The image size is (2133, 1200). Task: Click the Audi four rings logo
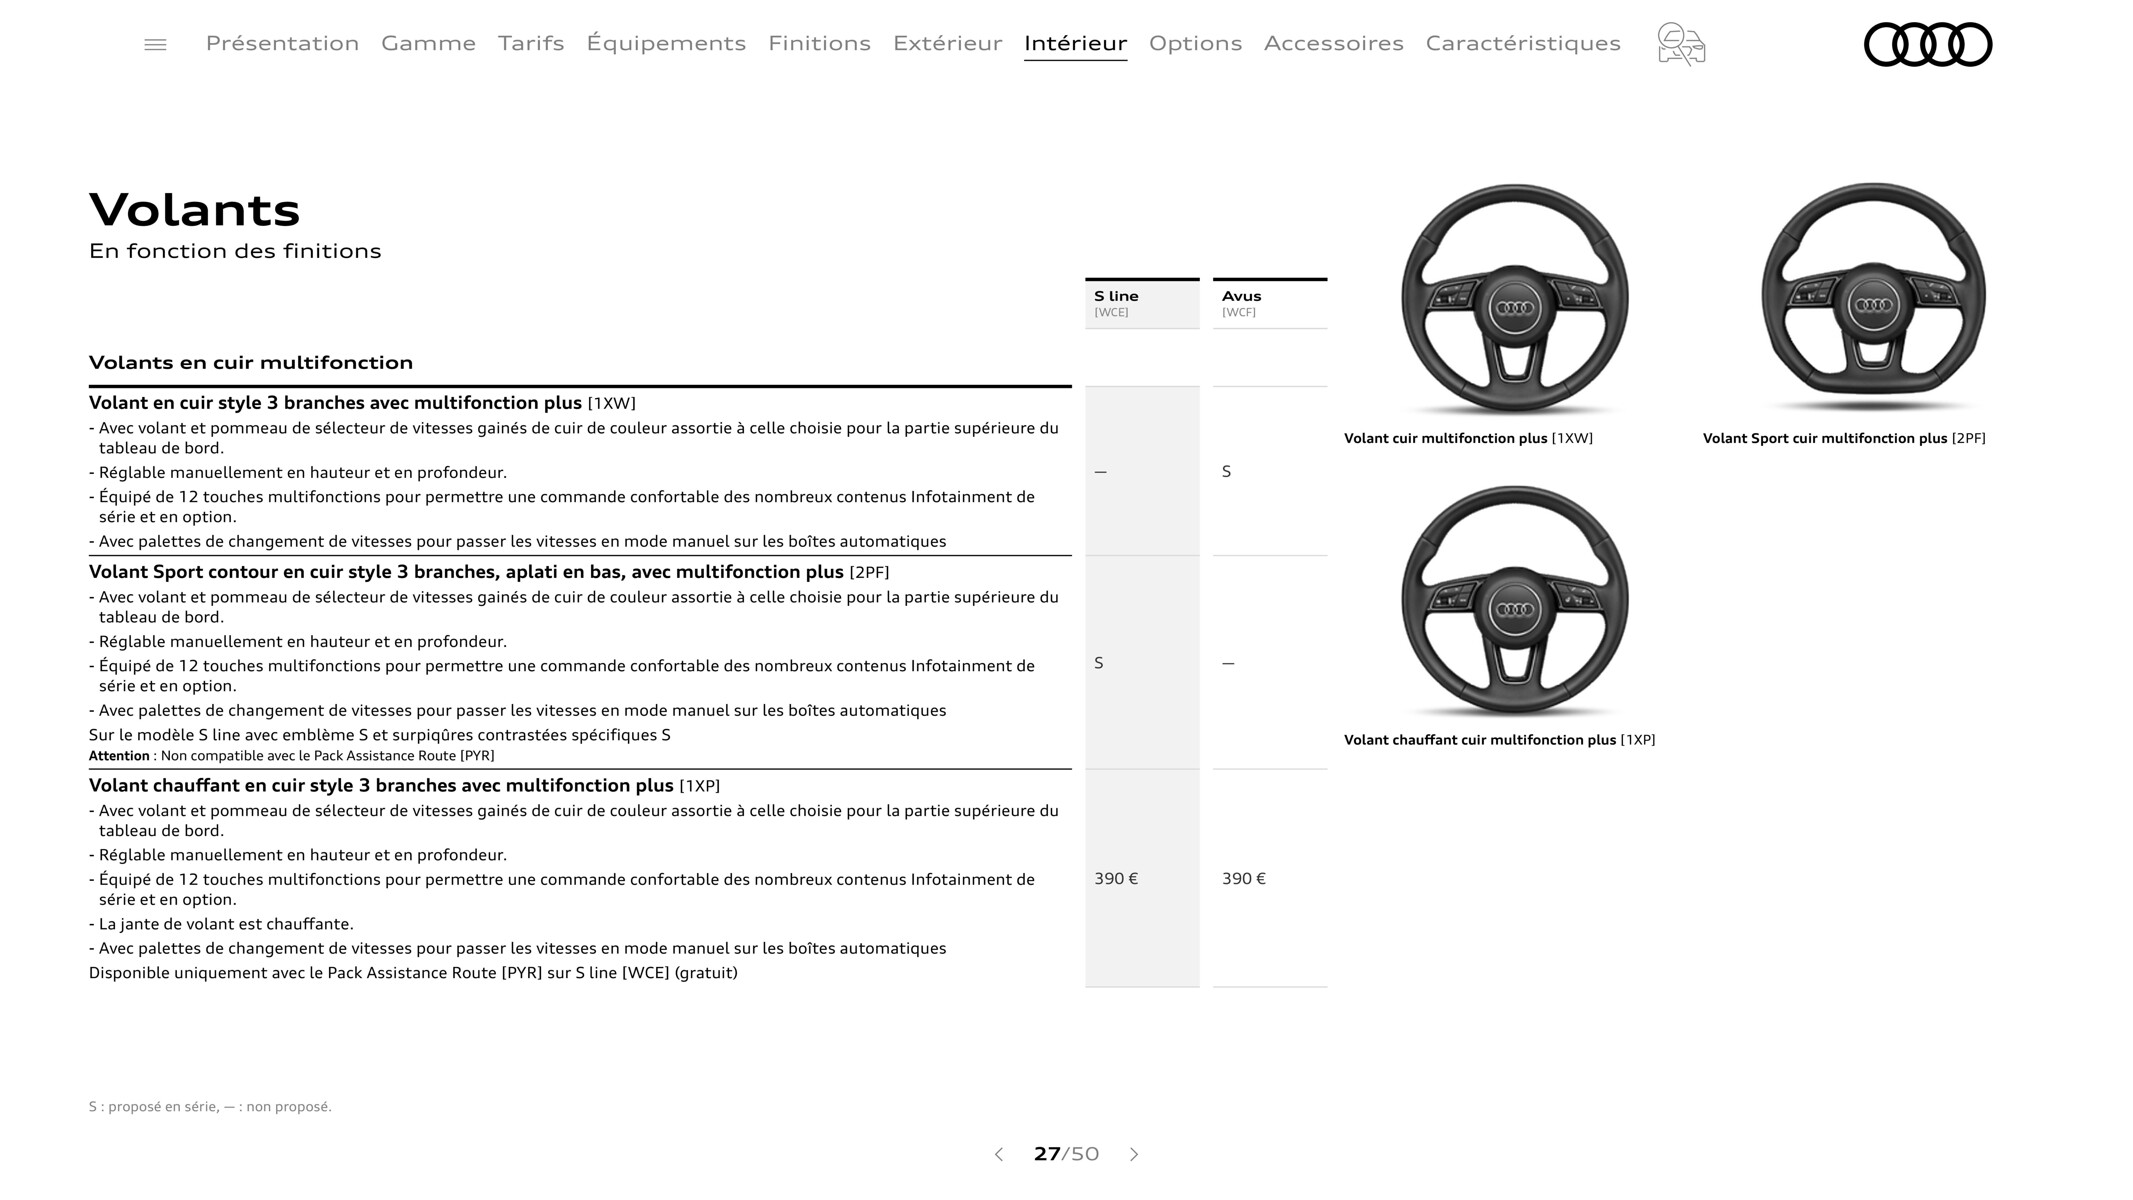coord(1928,44)
